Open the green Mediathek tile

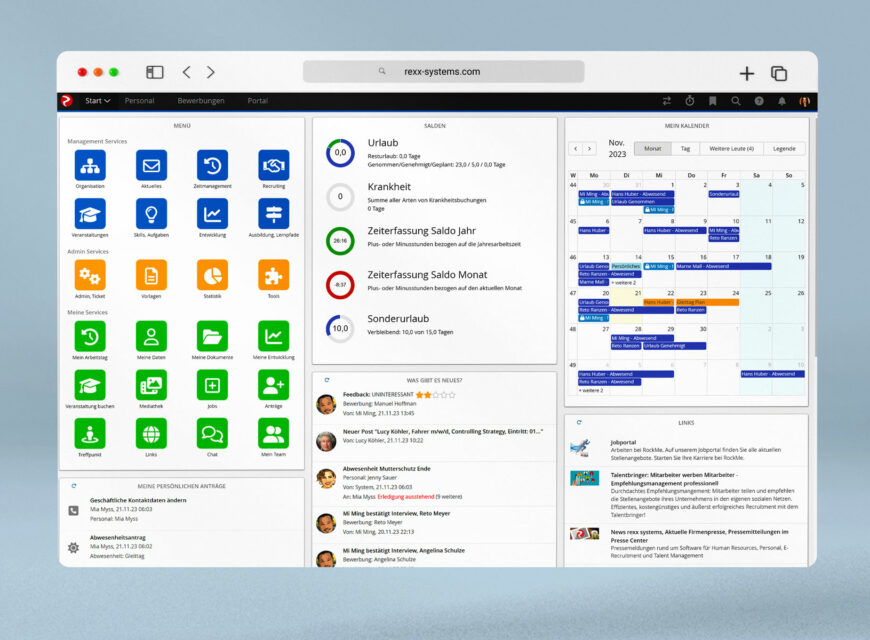click(151, 385)
